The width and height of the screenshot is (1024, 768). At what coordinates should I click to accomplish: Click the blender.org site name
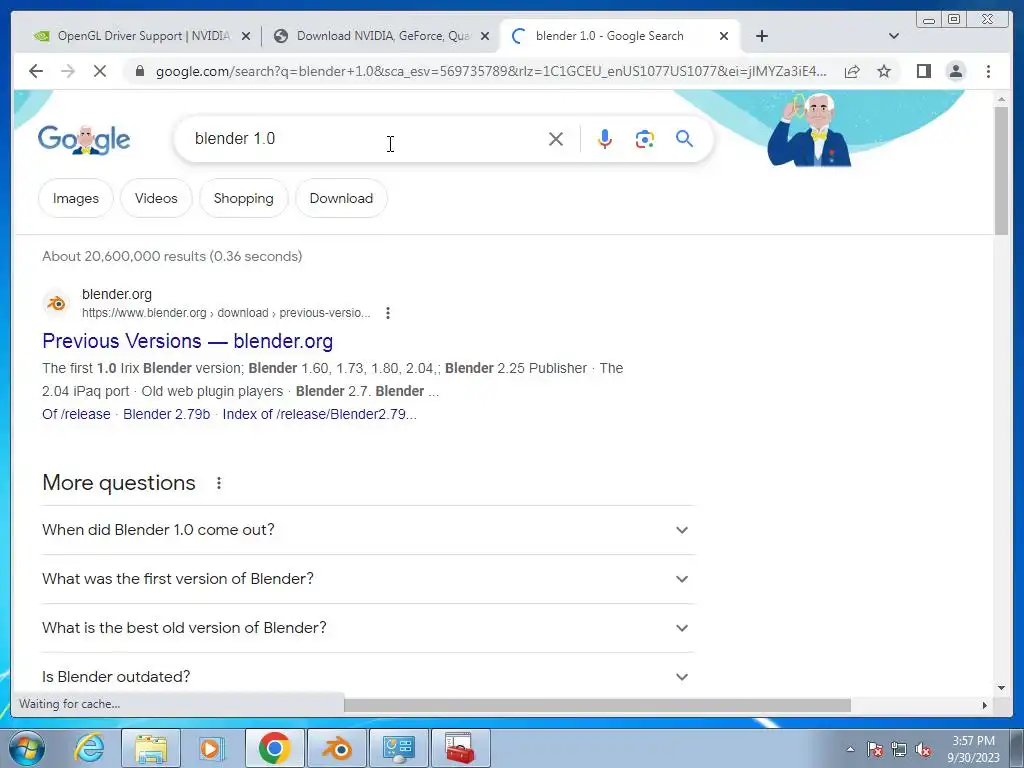[117, 294]
